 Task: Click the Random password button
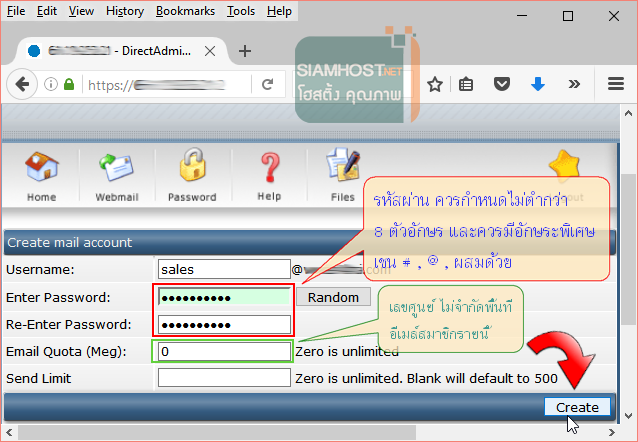point(333,297)
